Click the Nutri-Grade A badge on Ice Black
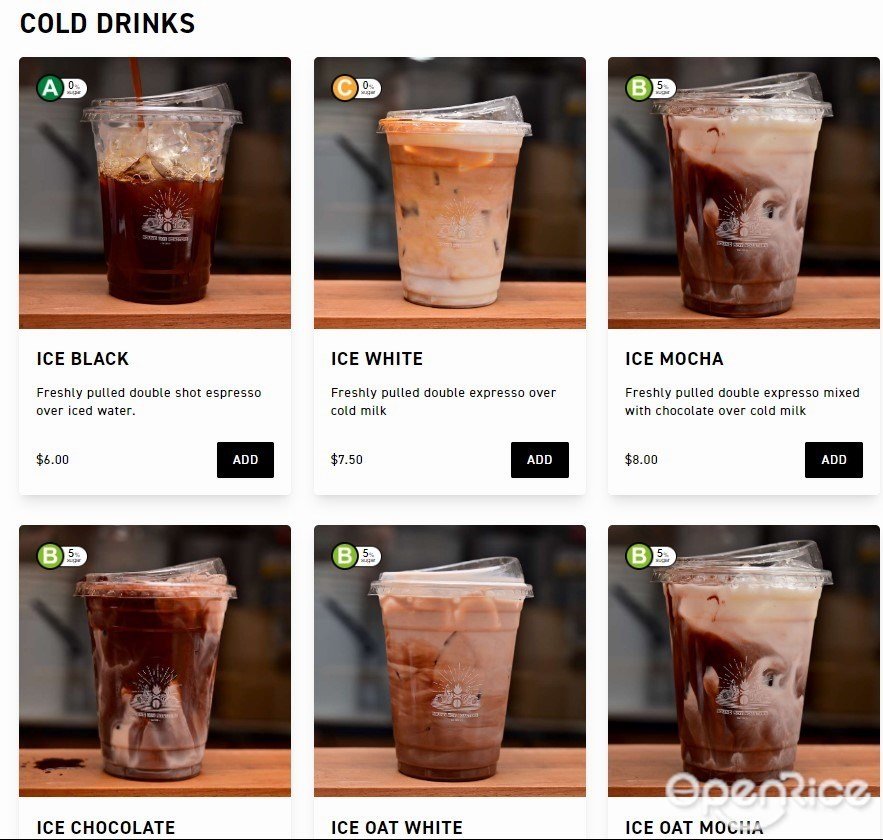Image resolution: width=883 pixels, height=840 pixels. (61, 88)
